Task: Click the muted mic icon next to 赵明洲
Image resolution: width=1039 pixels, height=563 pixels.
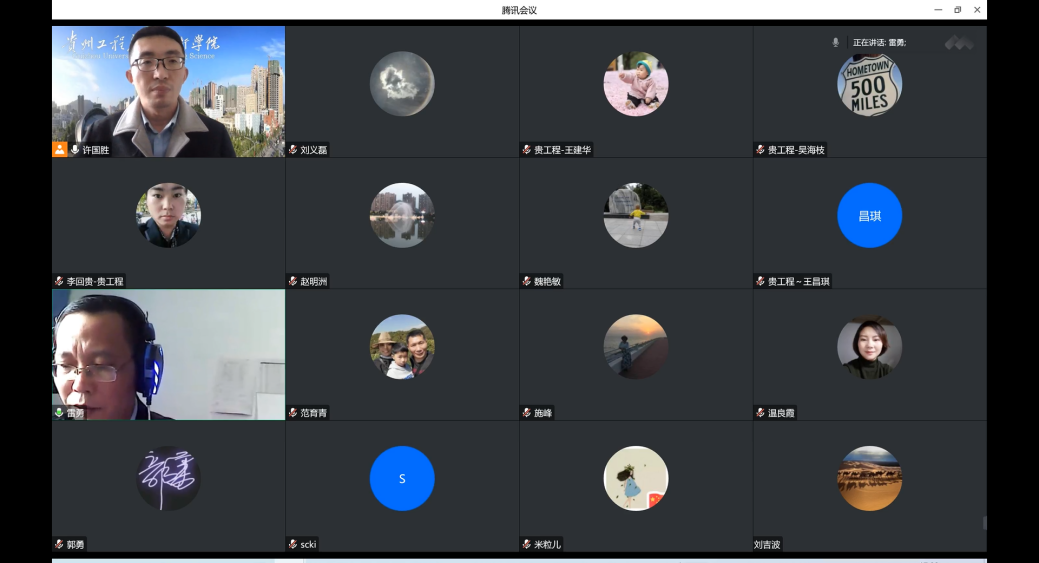Action: click(x=293, y=281)
